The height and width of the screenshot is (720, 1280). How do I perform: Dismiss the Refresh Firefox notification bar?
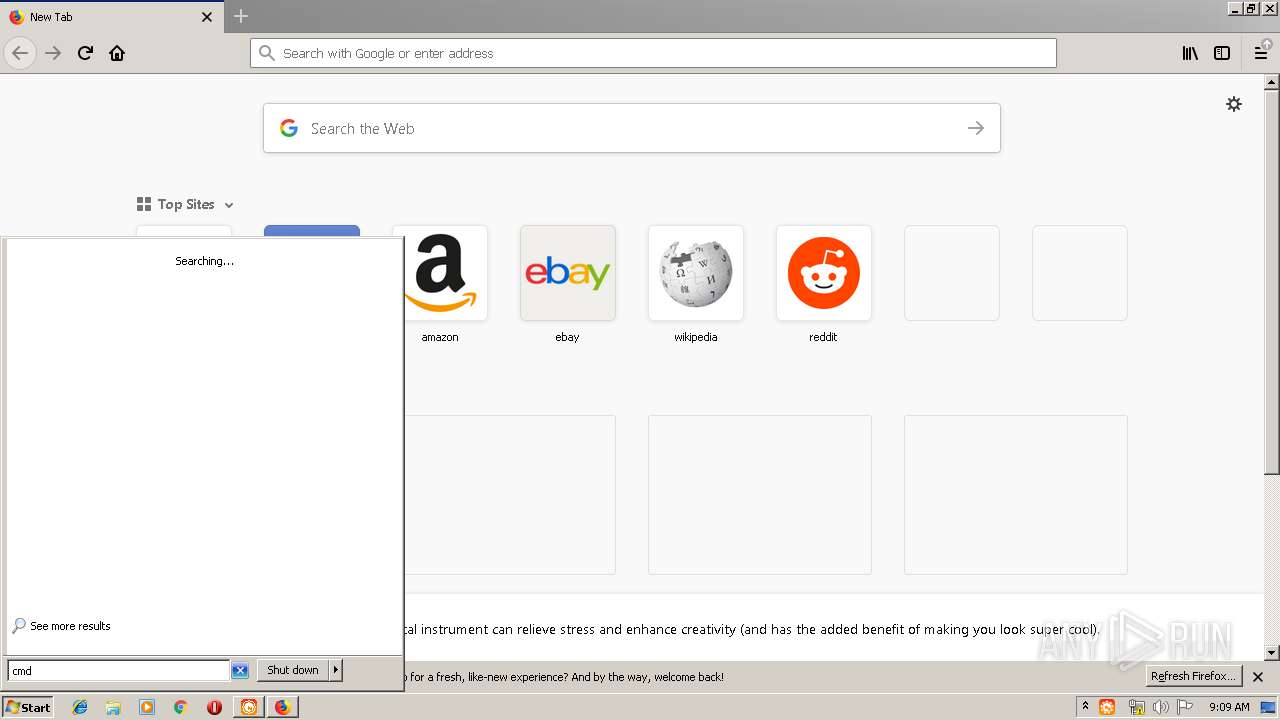[1258, 677]
